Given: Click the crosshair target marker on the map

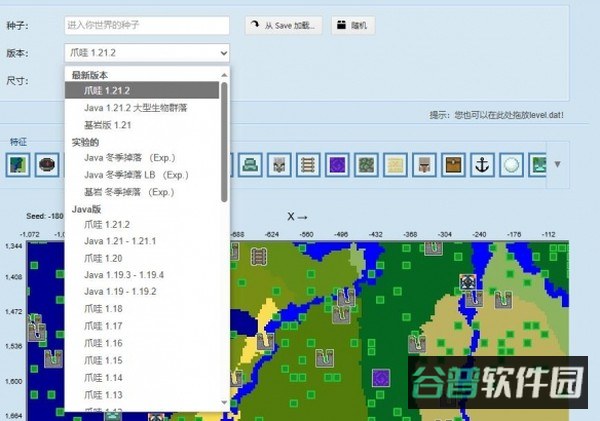Looking at the screenshot, I should tap(468, 282).
